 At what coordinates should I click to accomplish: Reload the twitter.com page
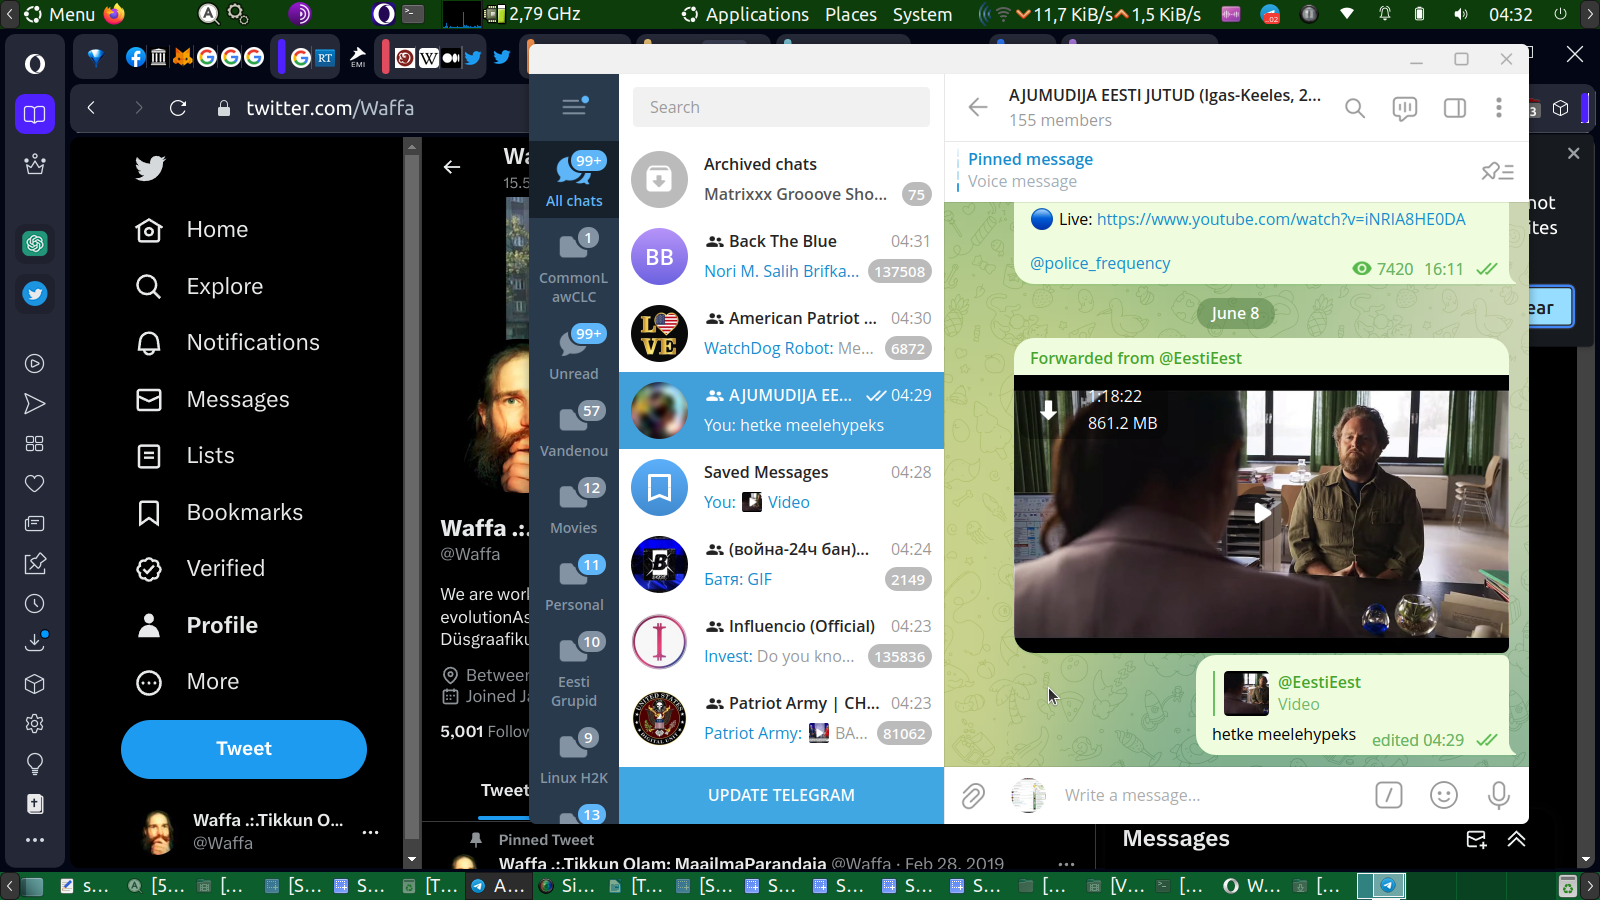pyautogui.click(x=178, y=108)
